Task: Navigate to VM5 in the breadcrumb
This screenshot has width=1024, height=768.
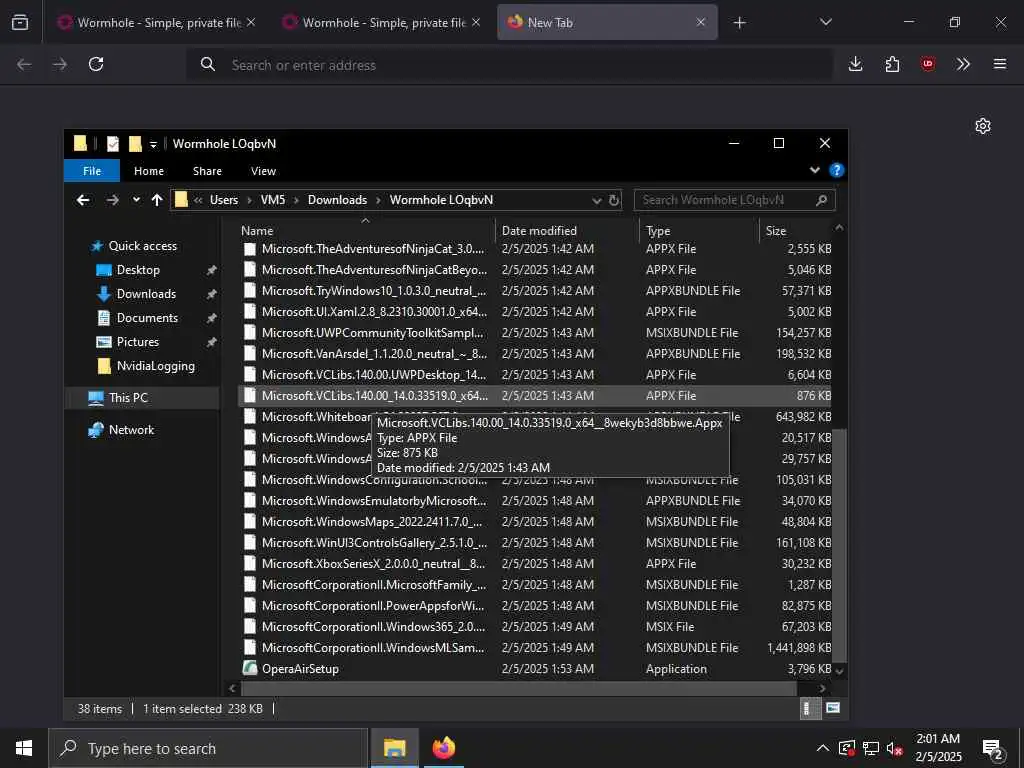Action: coord(273,200)
